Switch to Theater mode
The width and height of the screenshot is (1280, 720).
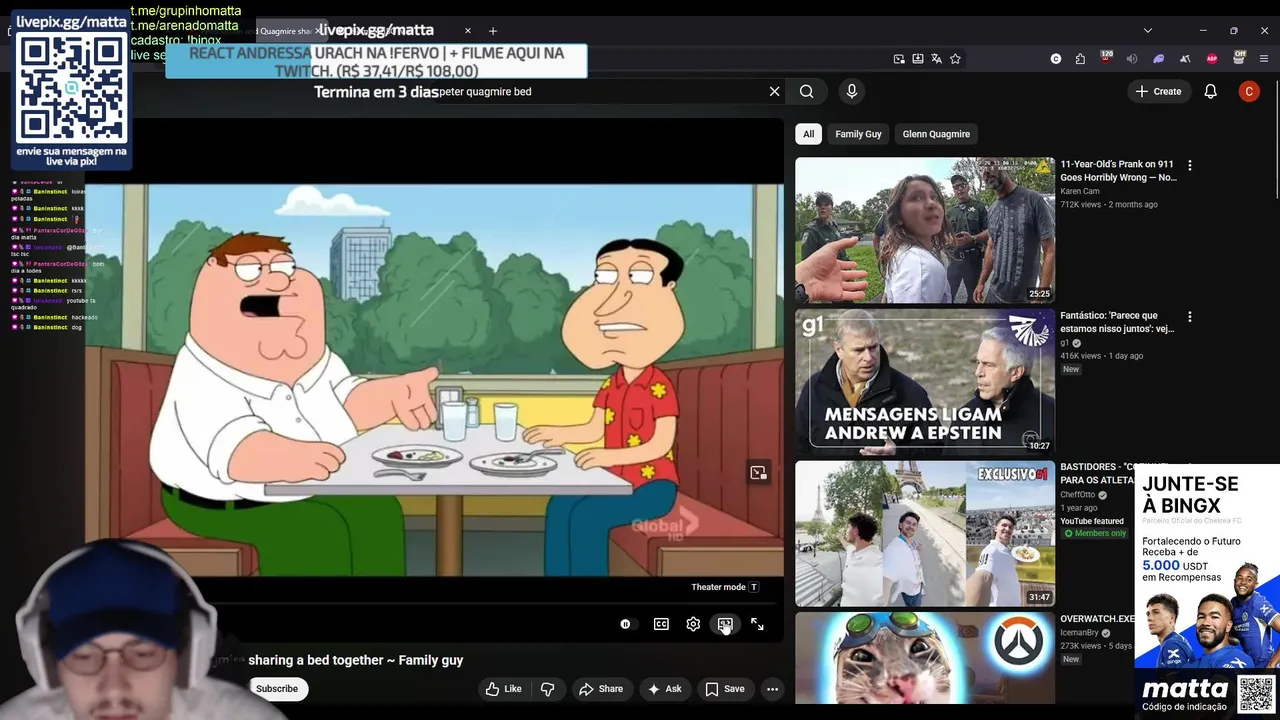(725, 624)
